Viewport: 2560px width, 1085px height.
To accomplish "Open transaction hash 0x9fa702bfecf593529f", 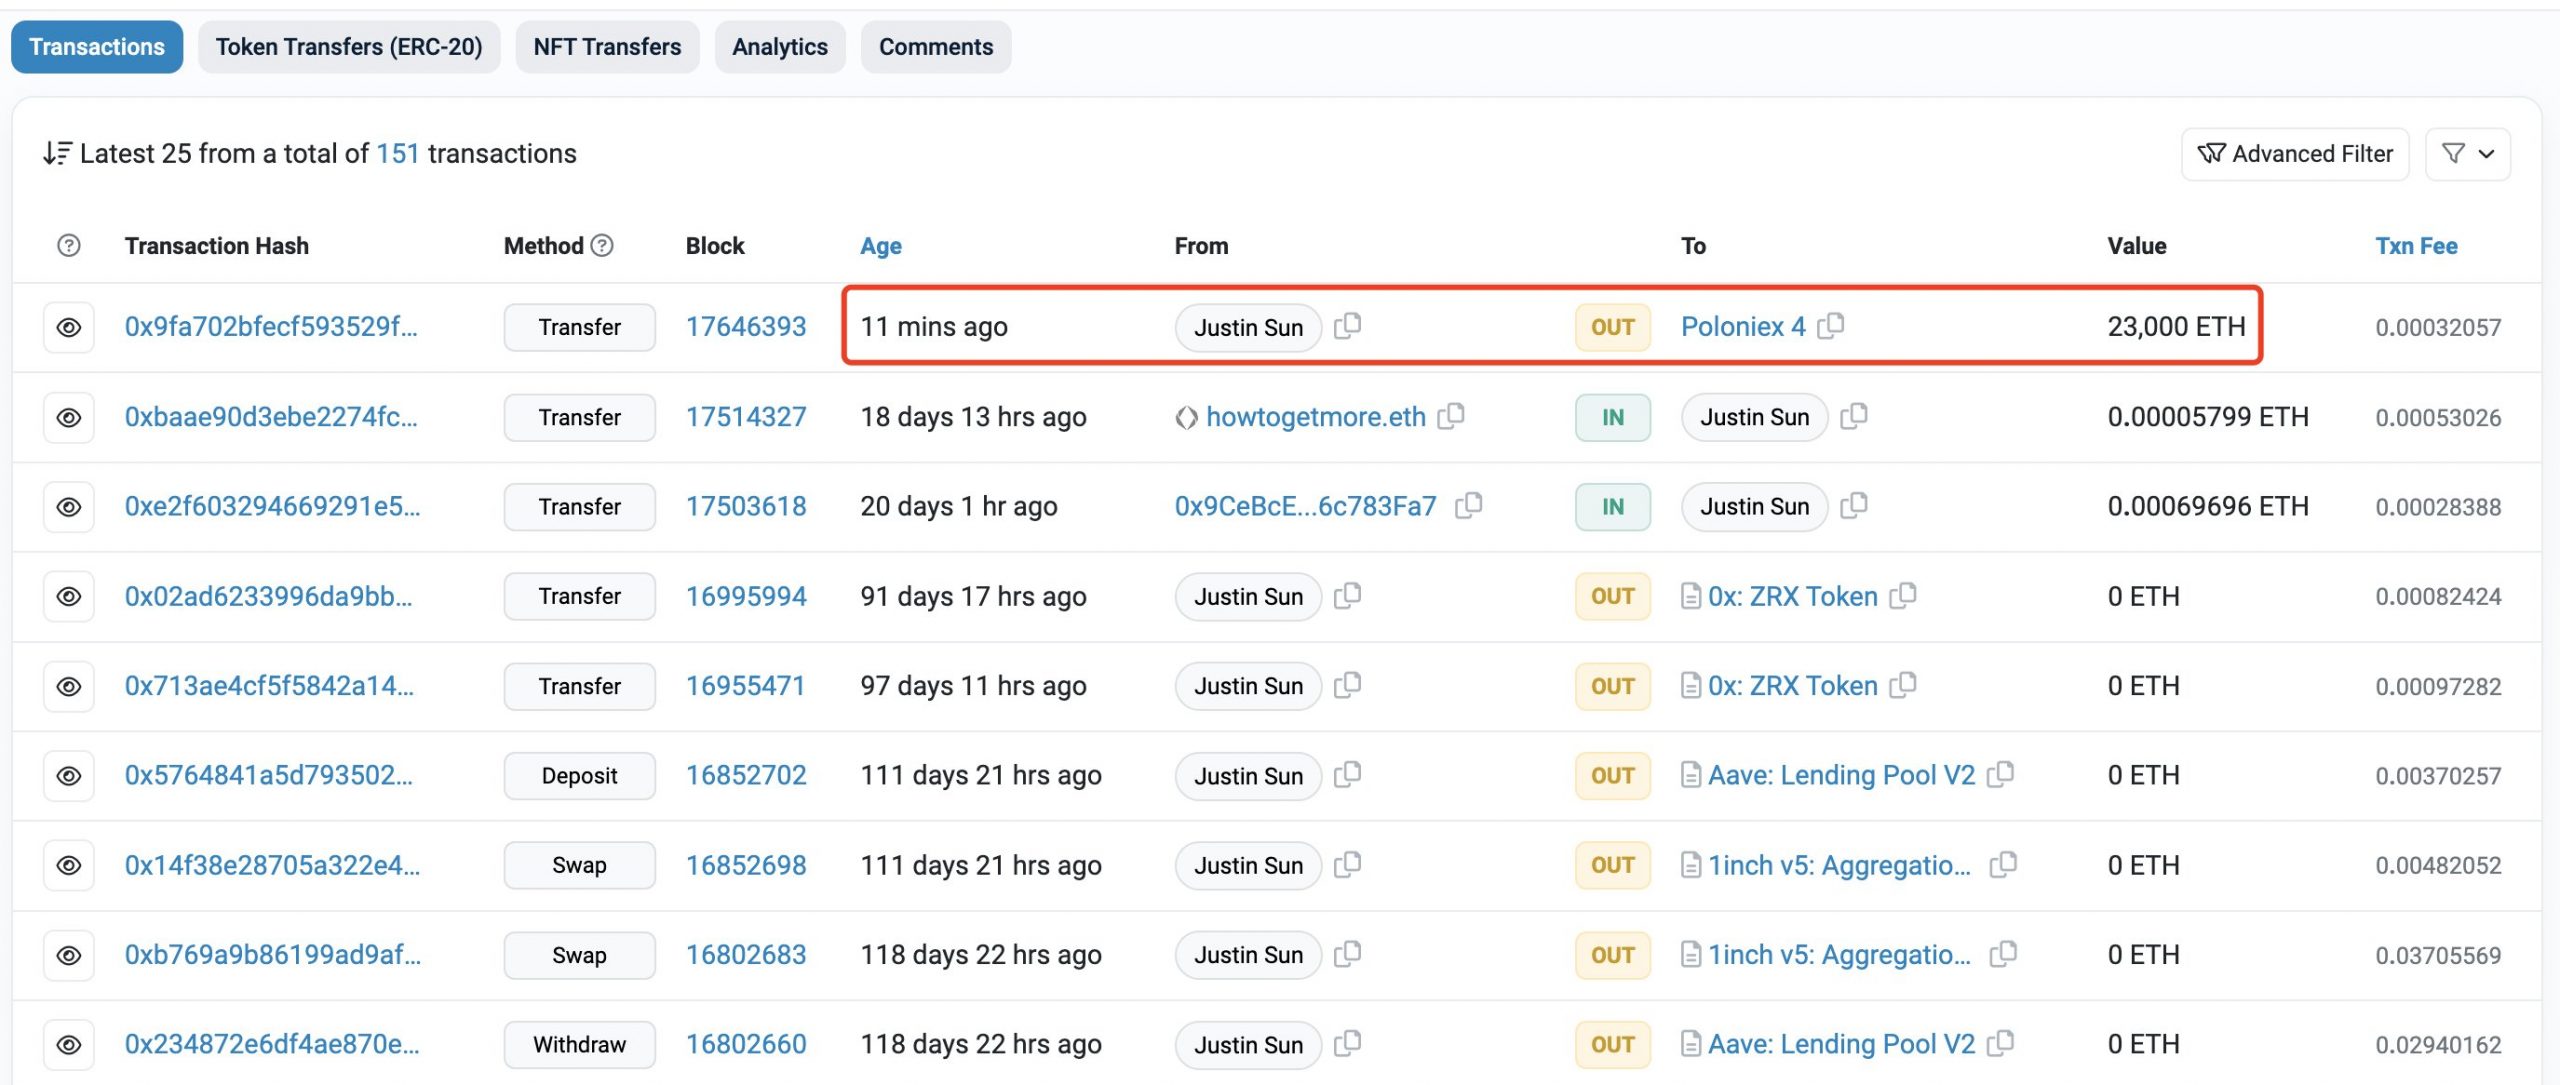I will (271, 327).
